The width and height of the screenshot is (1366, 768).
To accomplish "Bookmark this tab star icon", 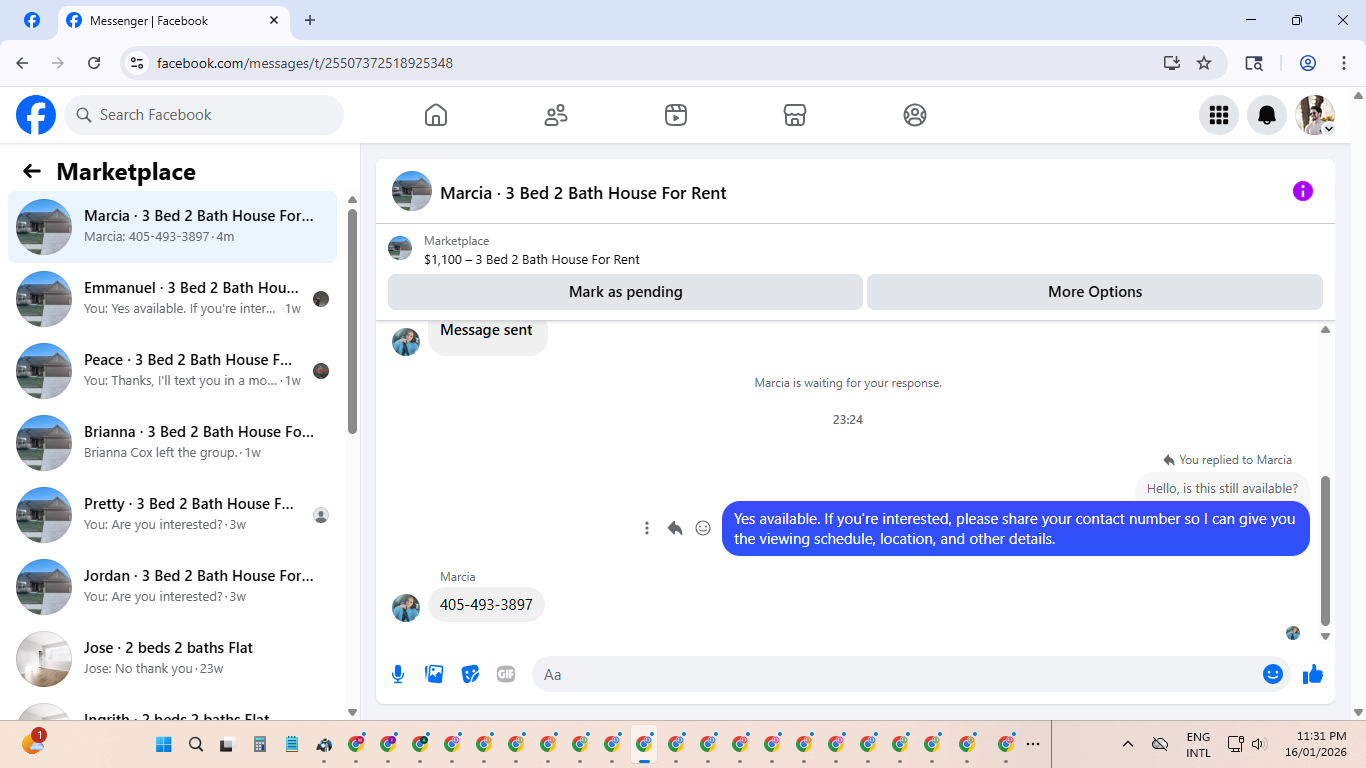I will tap(1204, 63).
